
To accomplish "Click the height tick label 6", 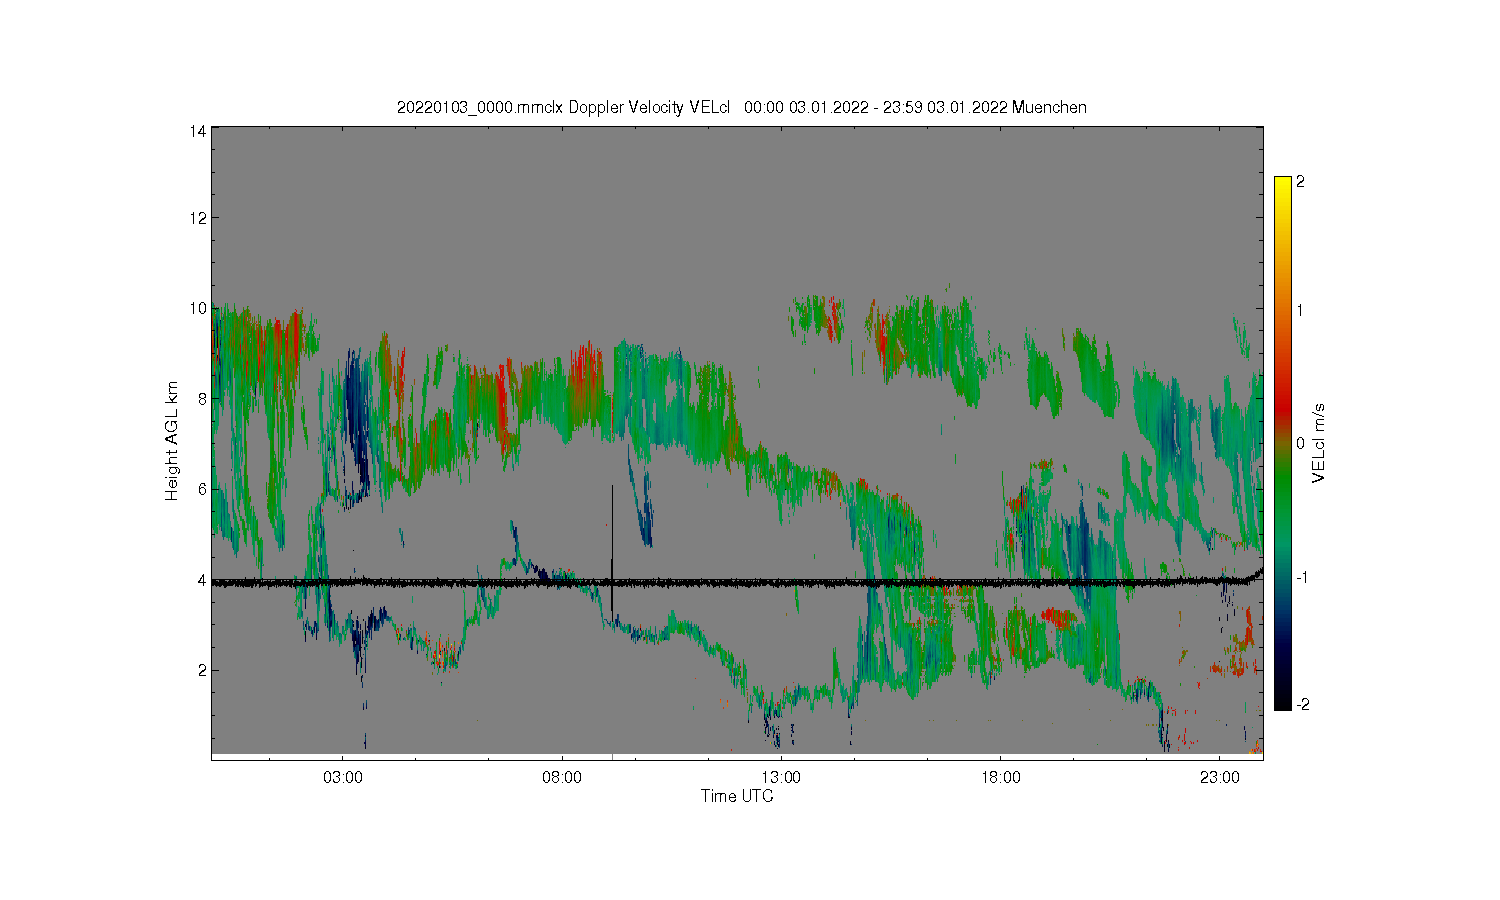I will (202, 489).
